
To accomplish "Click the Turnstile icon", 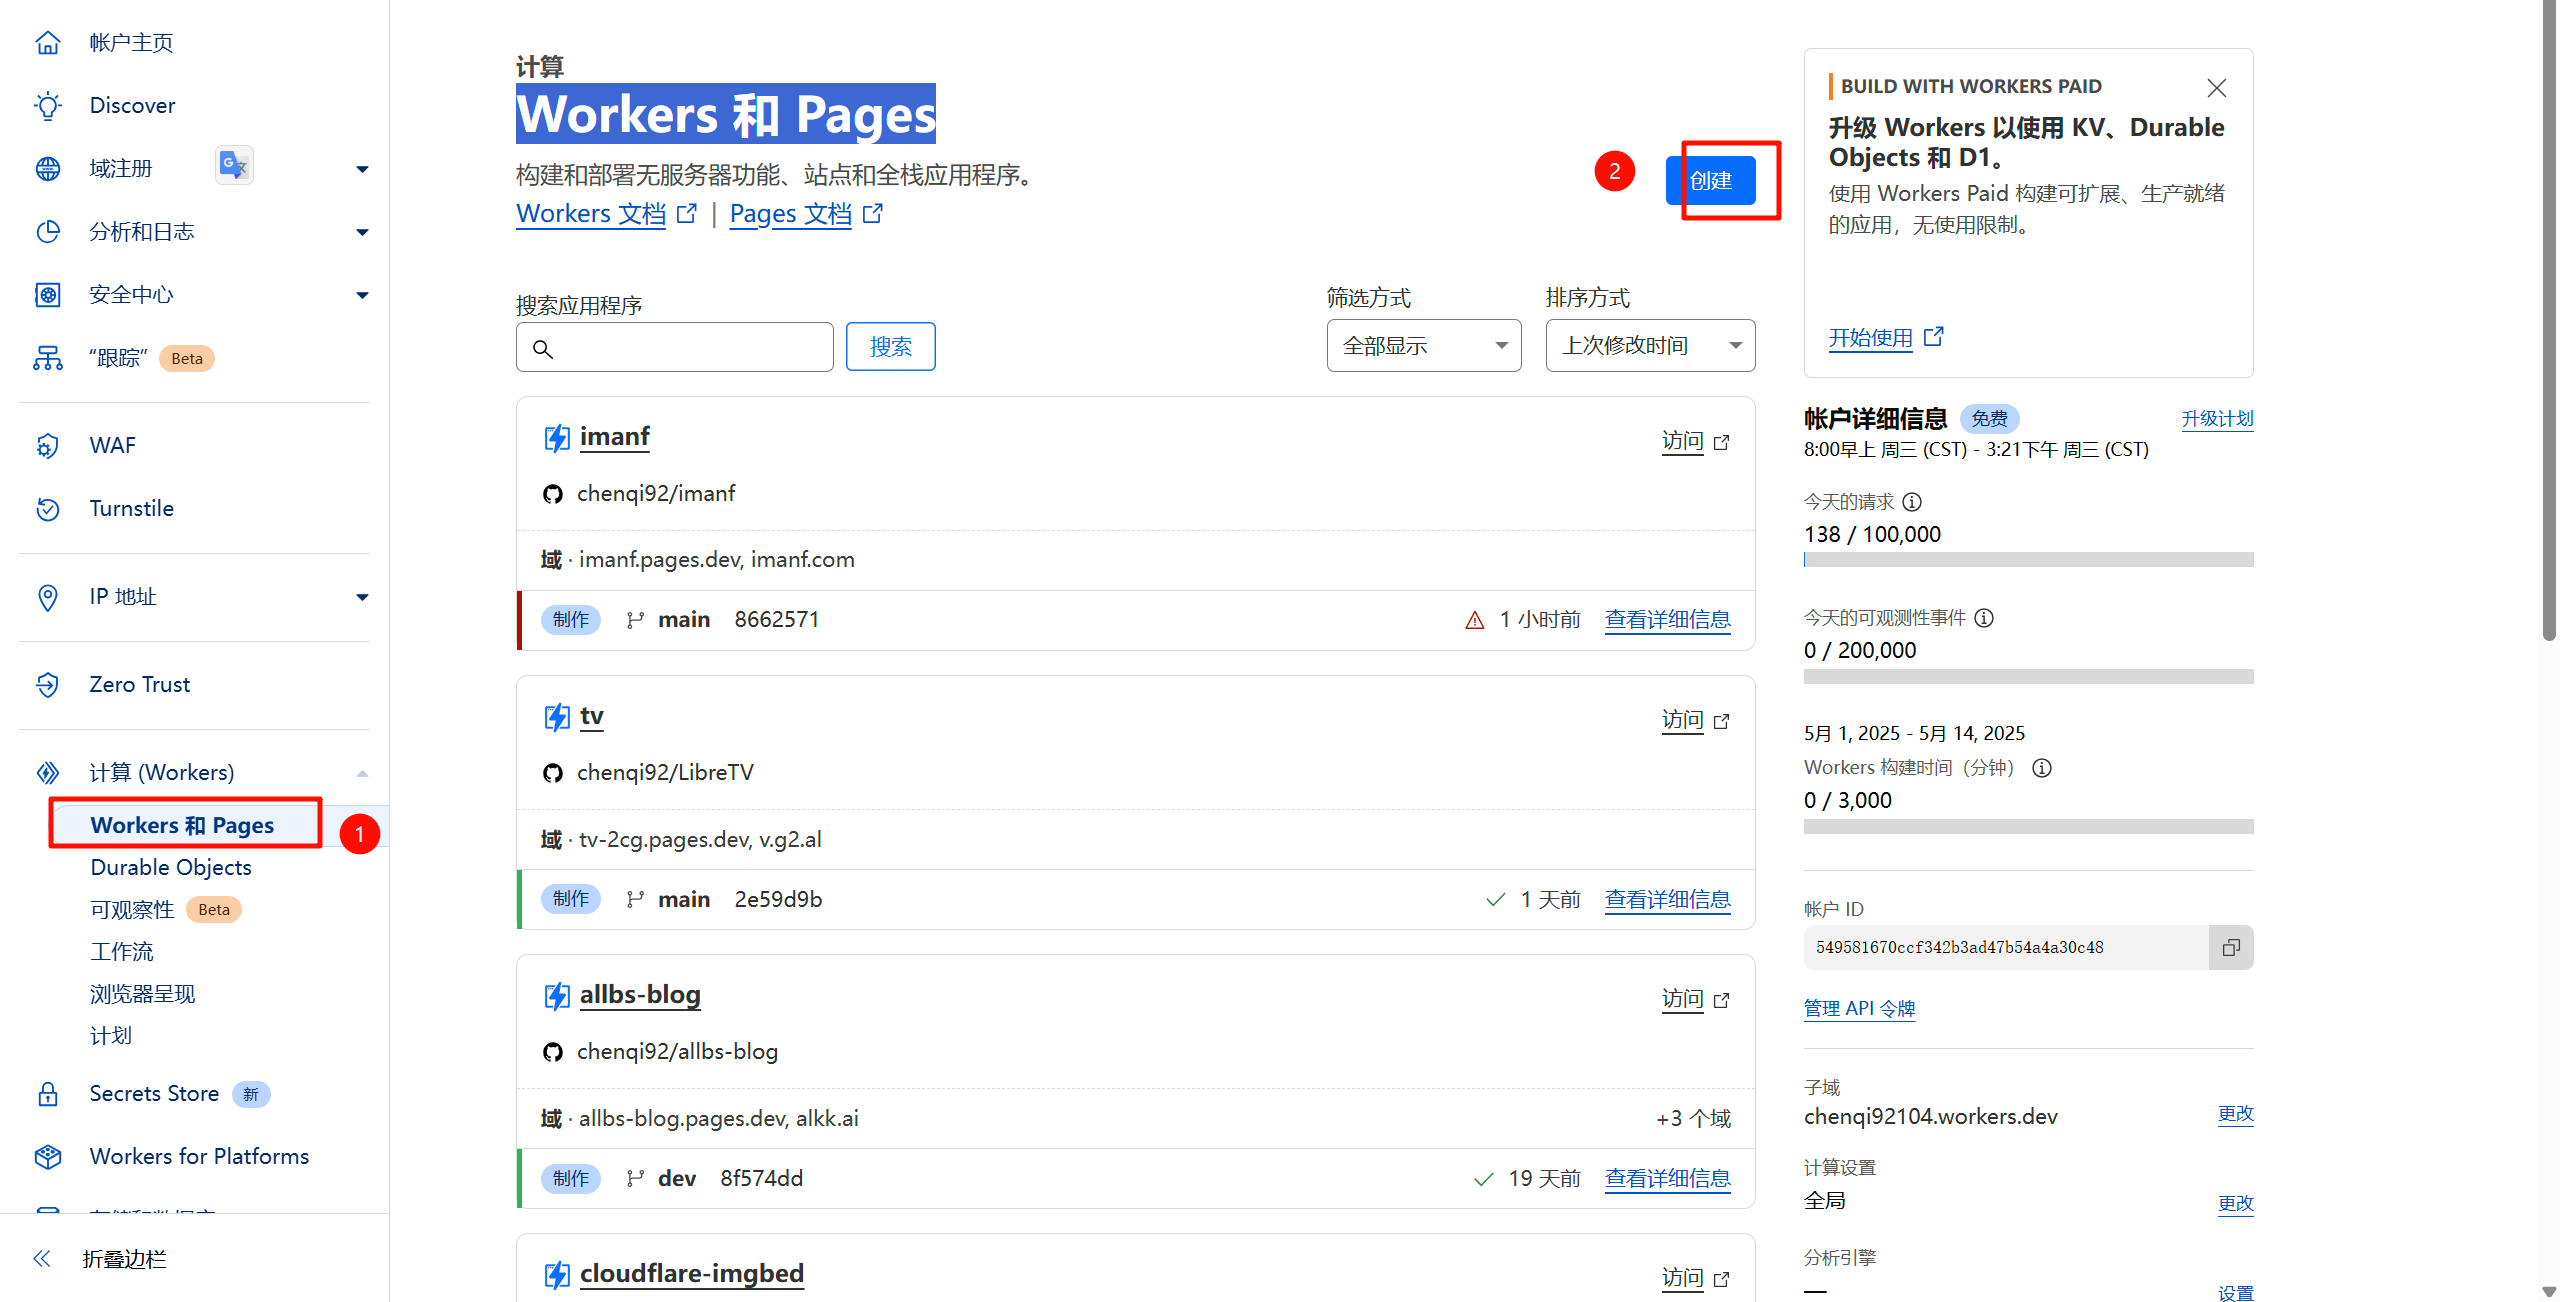I will coord(47,508).
